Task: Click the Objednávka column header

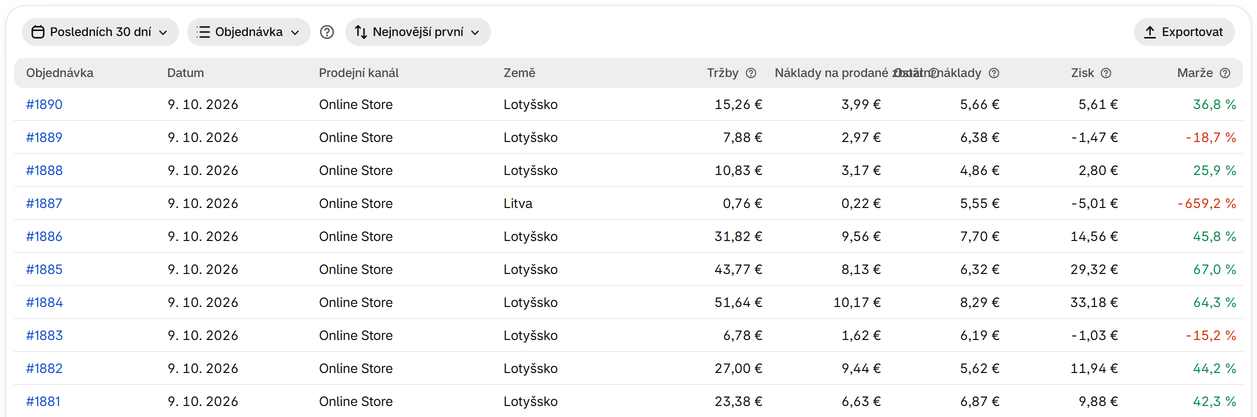Action: 60,73
